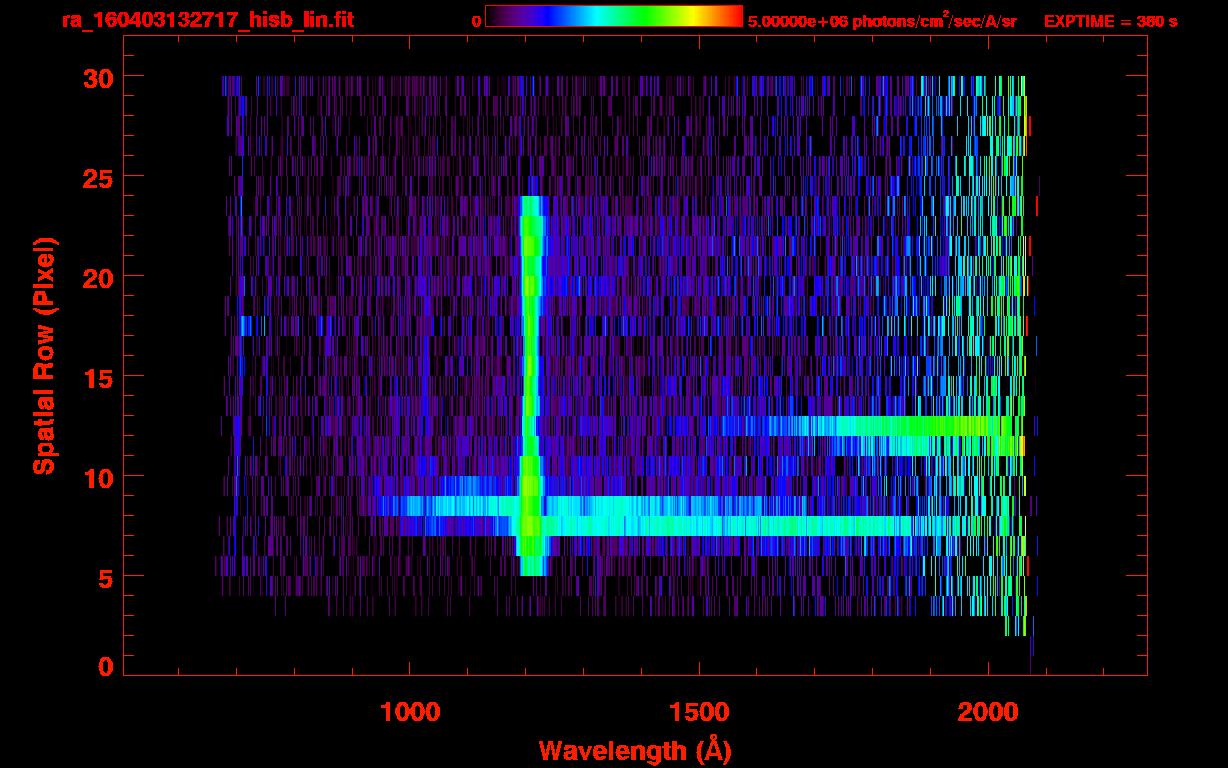The width and height of the screenshot is (1228, 768).
Task: Click the 1000 wavelength tick label
Action: [409, 712]
